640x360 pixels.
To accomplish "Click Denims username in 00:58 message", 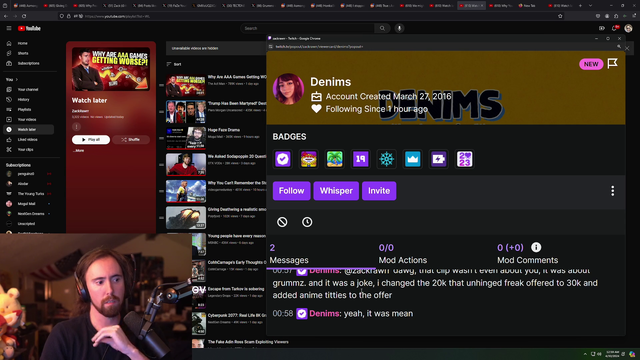I will (x=324, y=313).
